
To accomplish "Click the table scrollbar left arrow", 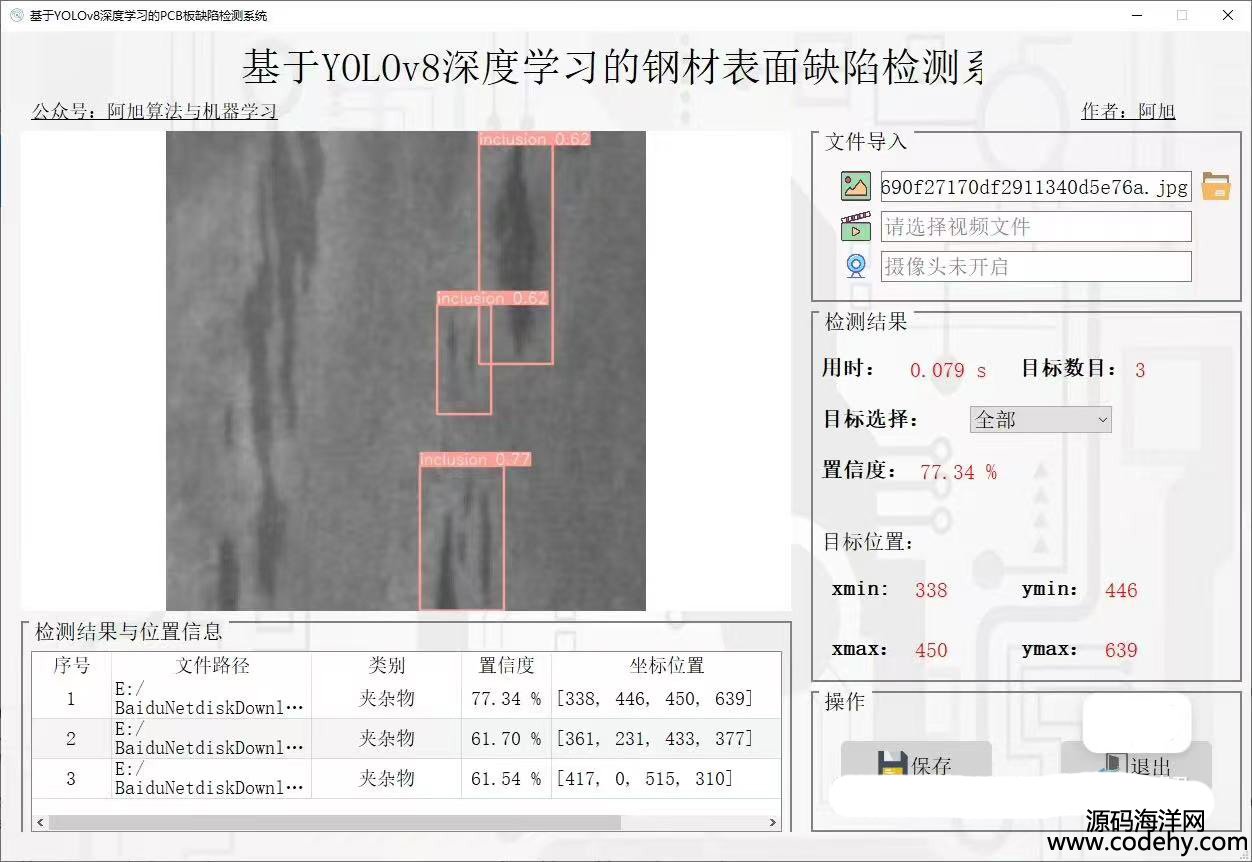I will pyautogui.click(x=40, y=823).
